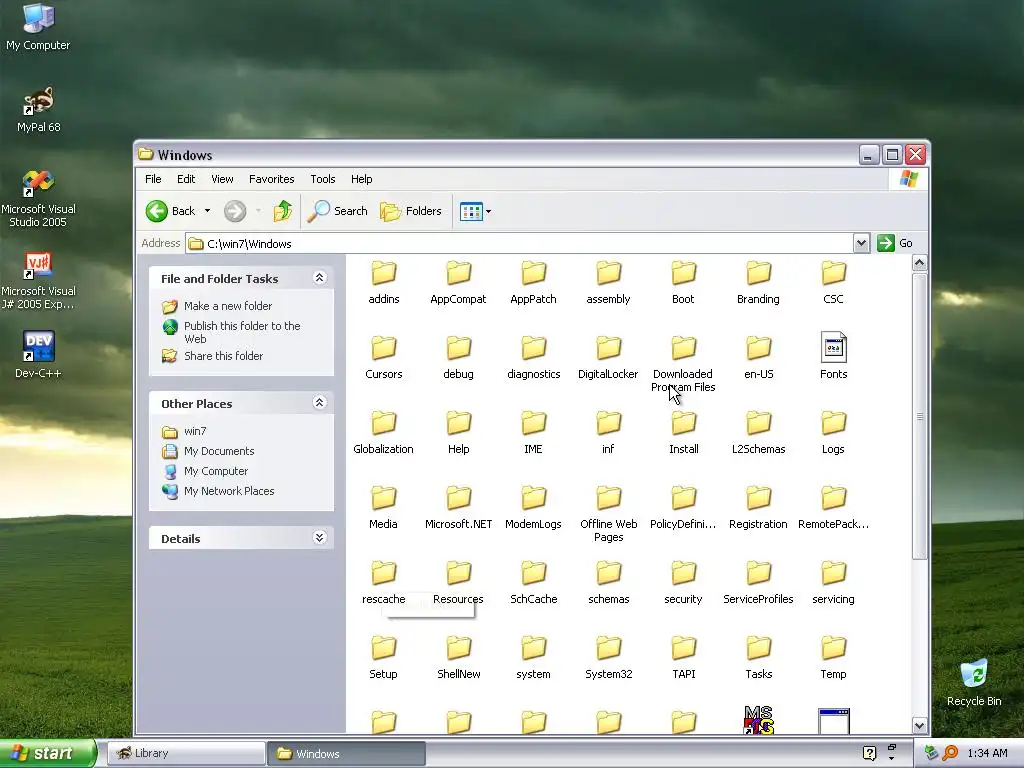Expand the Address bar dropdown list
The width and height of the screenshot is (1024, 768).
(x=861, y=243)
